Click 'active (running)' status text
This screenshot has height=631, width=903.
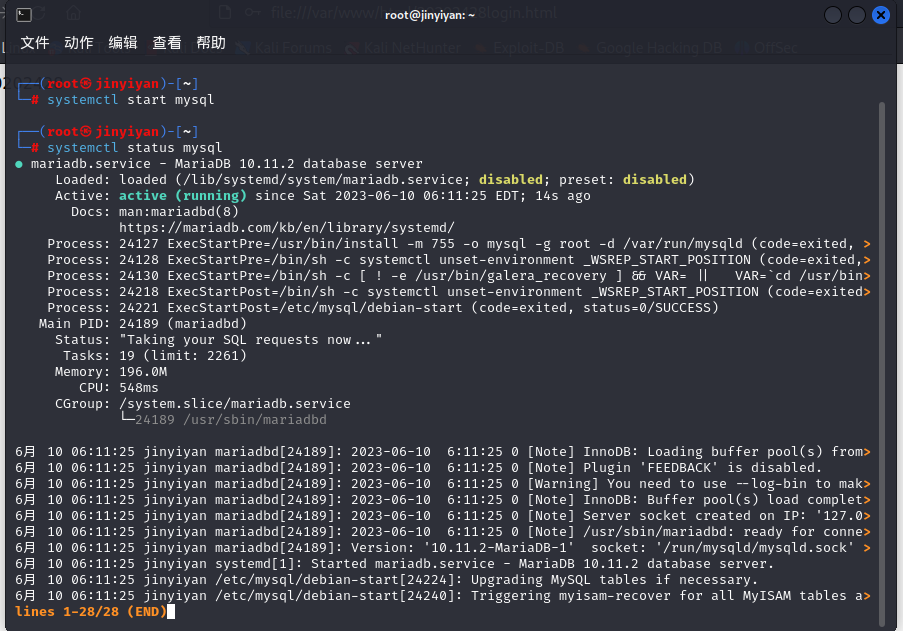tap(183, 196)
